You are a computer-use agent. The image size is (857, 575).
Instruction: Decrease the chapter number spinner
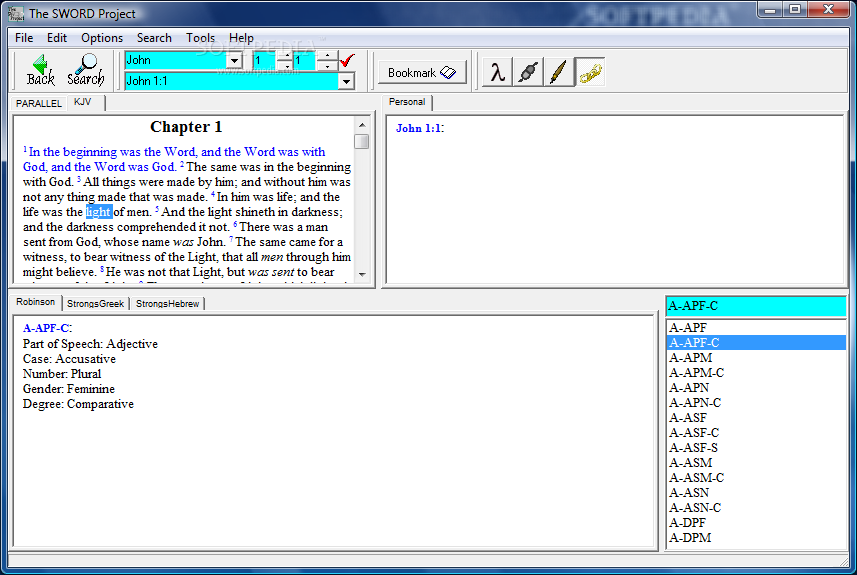(287, 66)
